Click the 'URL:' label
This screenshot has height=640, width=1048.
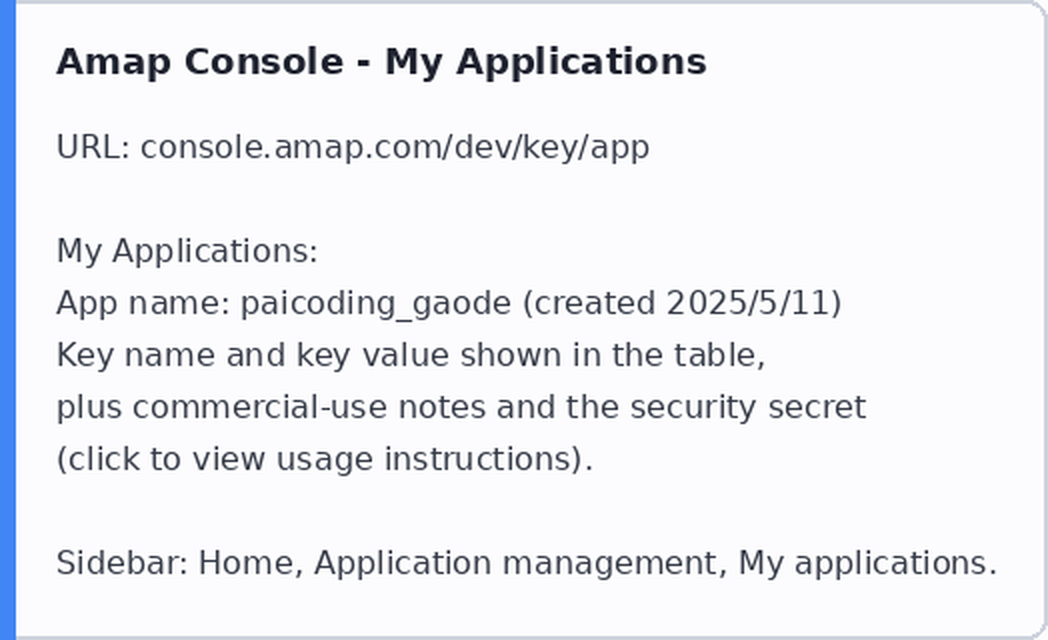pos(94,146)
